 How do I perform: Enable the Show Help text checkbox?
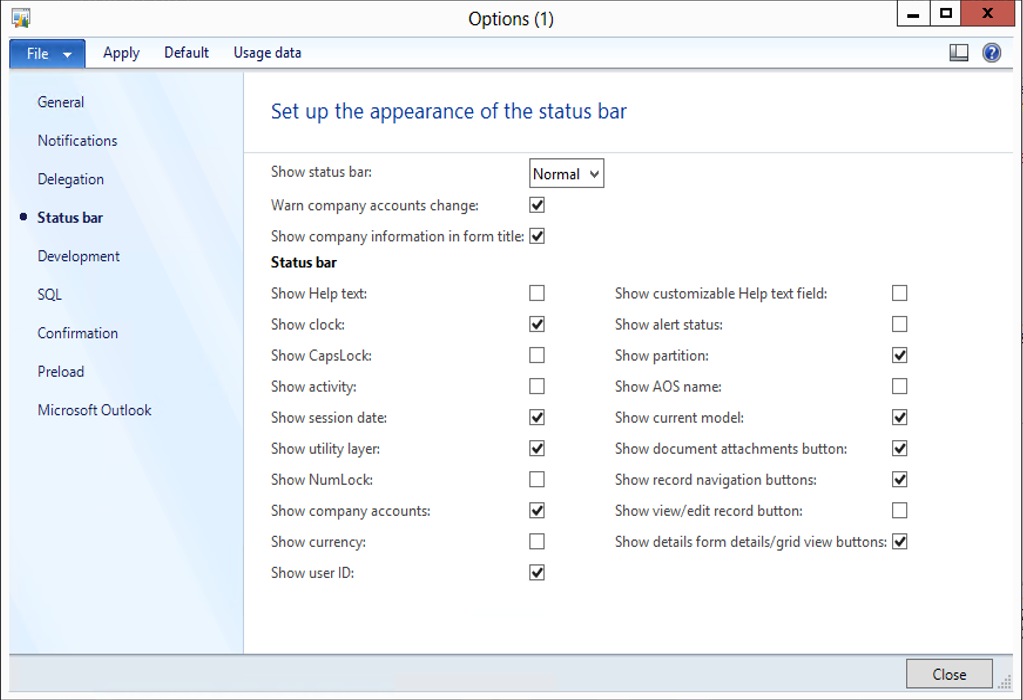(537, 293)
